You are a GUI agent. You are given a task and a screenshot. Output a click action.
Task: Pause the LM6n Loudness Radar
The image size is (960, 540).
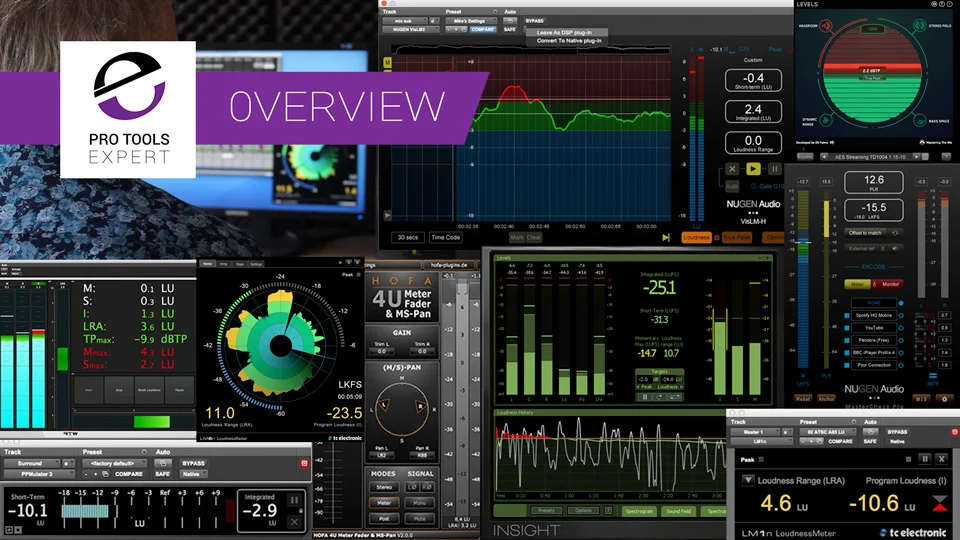click(349, 263)
